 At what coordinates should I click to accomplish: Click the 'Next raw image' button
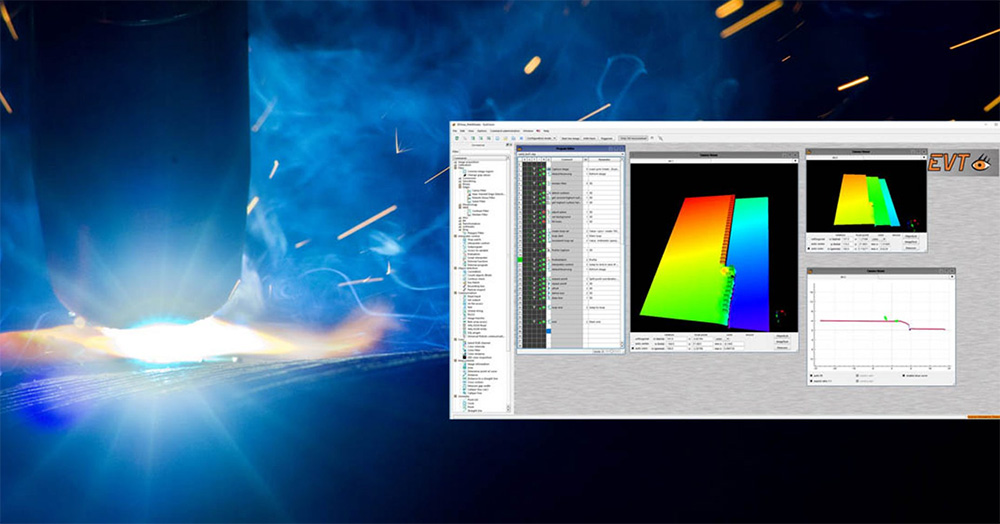(572, 138)
